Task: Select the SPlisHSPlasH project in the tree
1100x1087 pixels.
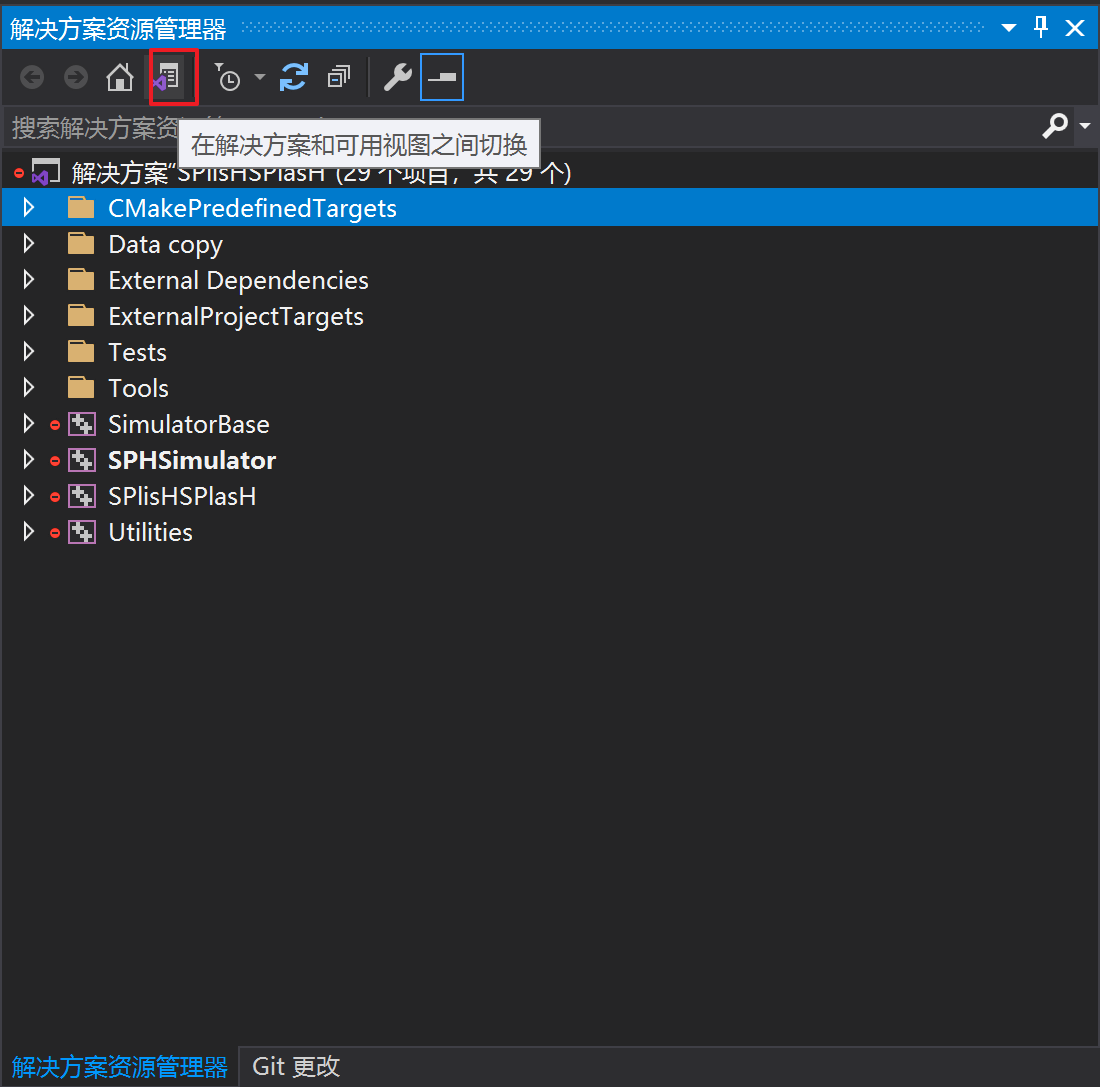Action: [x=182, y=495]
